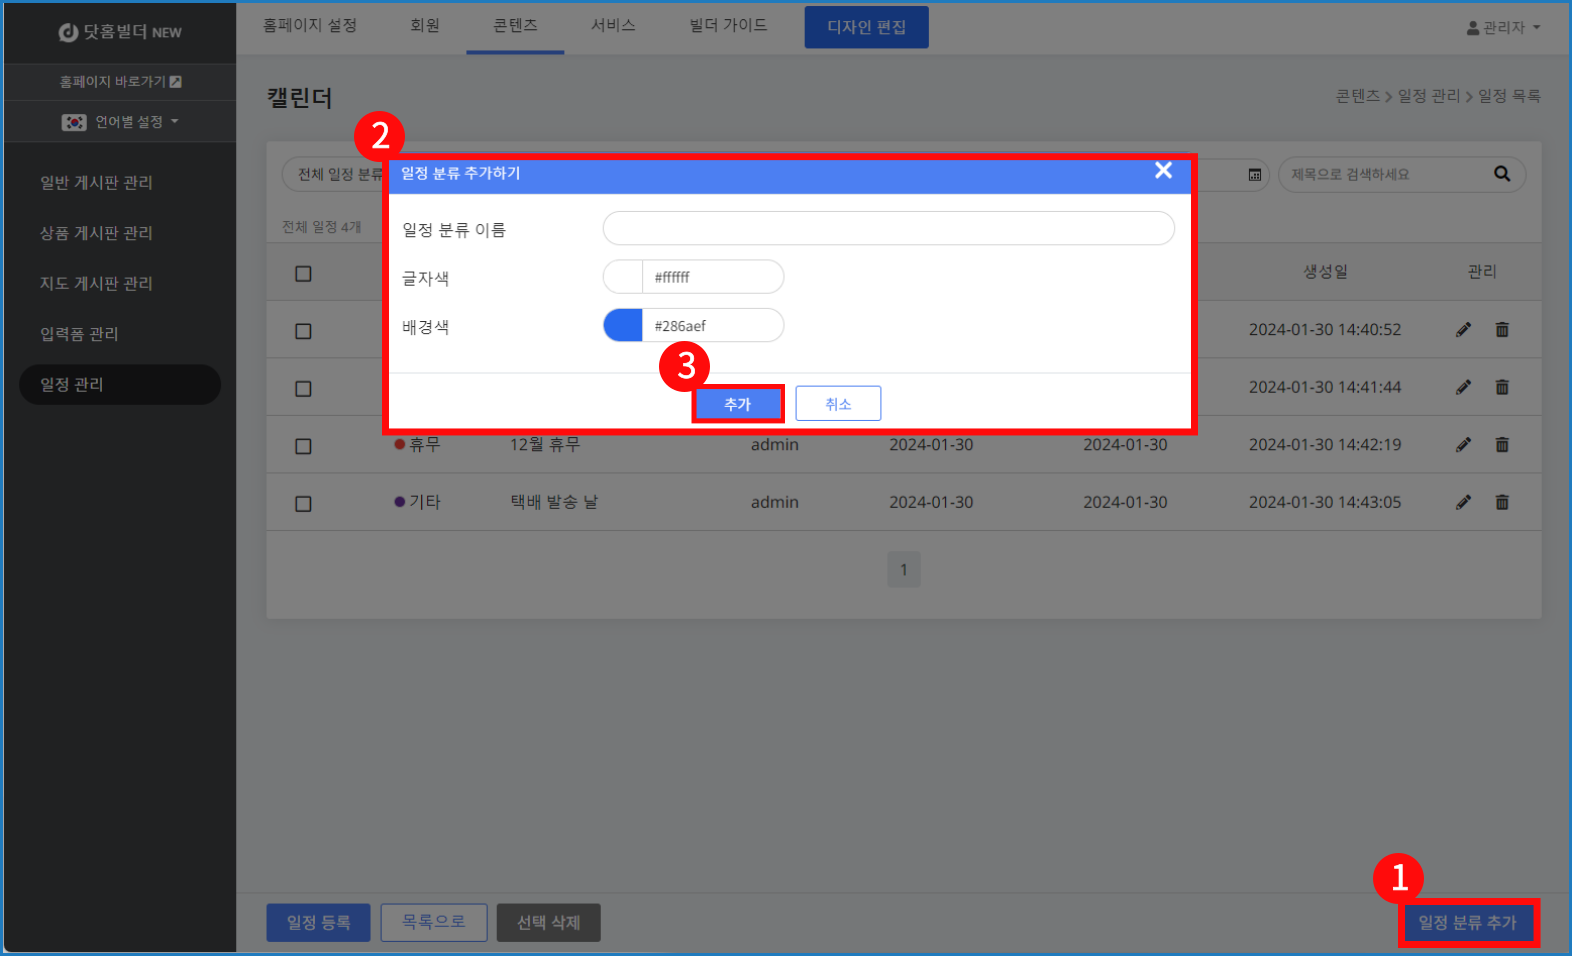The image size is (1572, 956).
Task: Click the search magnifier icon
Action: 1502,174
